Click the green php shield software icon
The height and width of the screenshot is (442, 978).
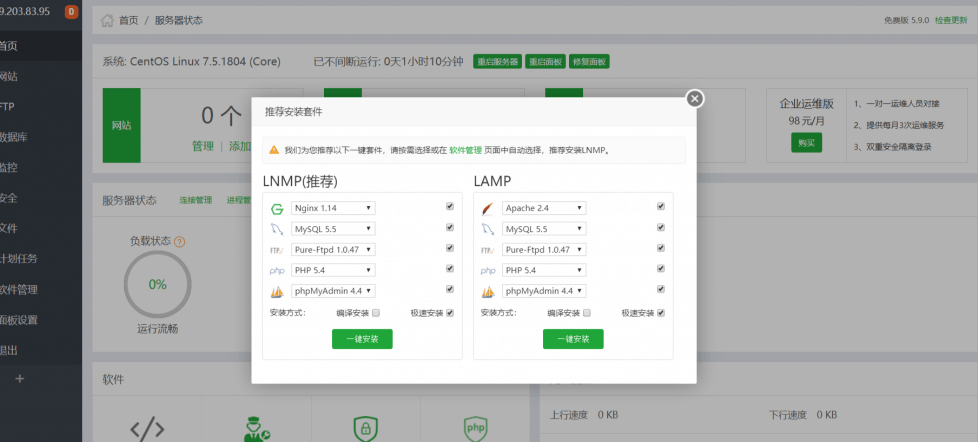pos(475,429)
